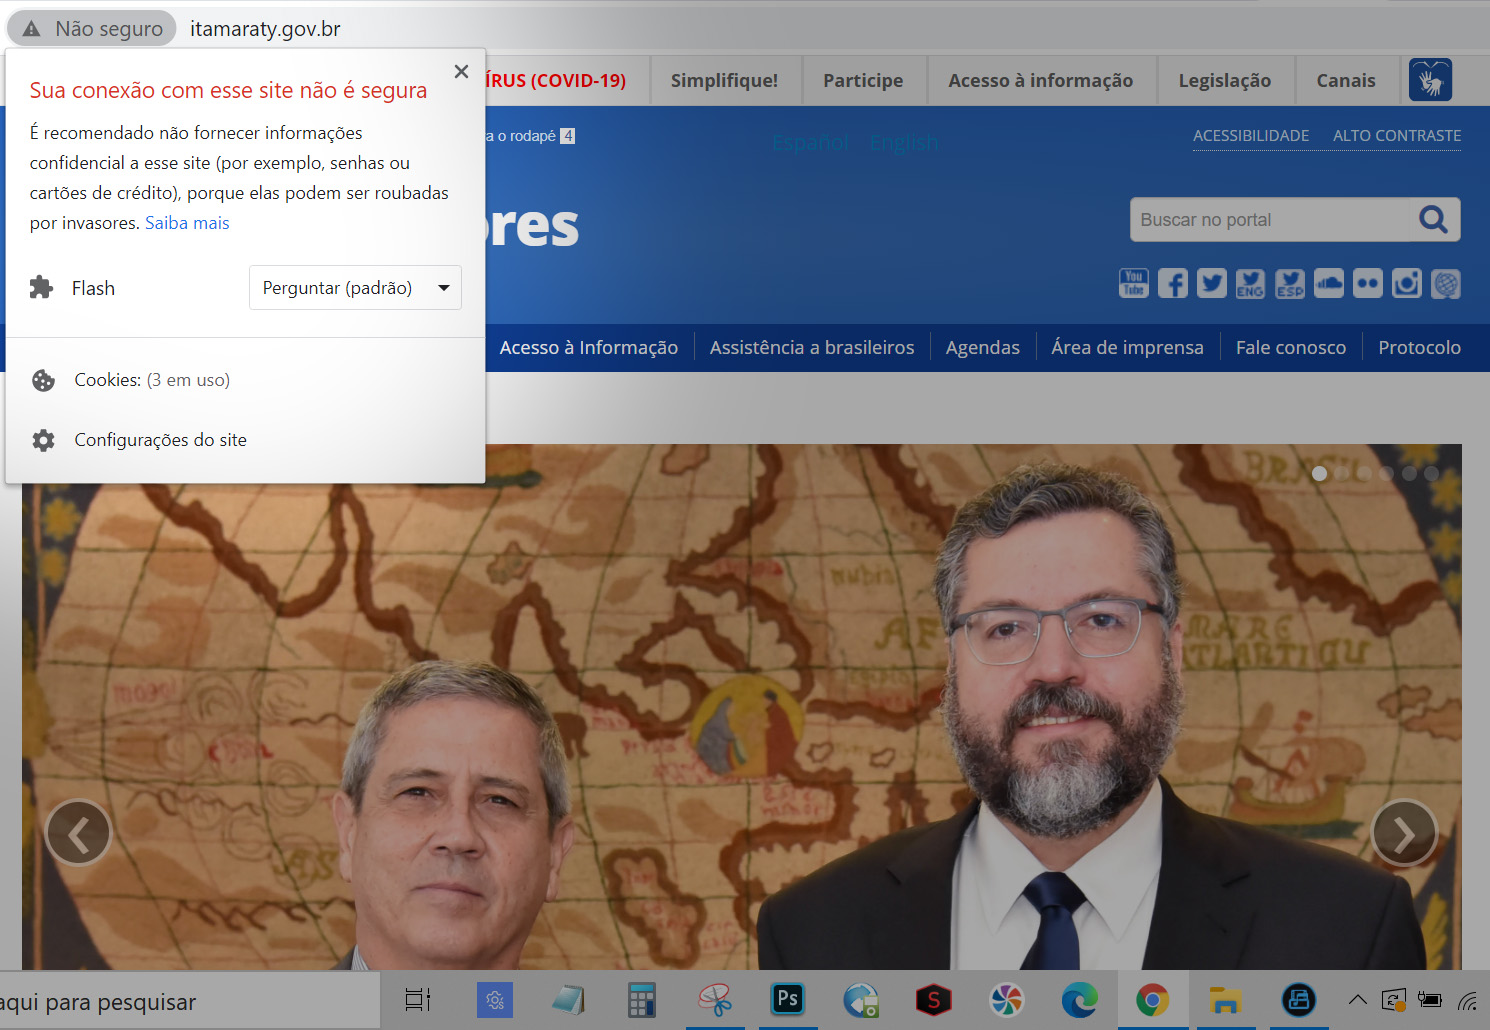Open the blue gear app in taskbar
This screenshot has width=1490, height=1030.
[x=495, y=1000]
